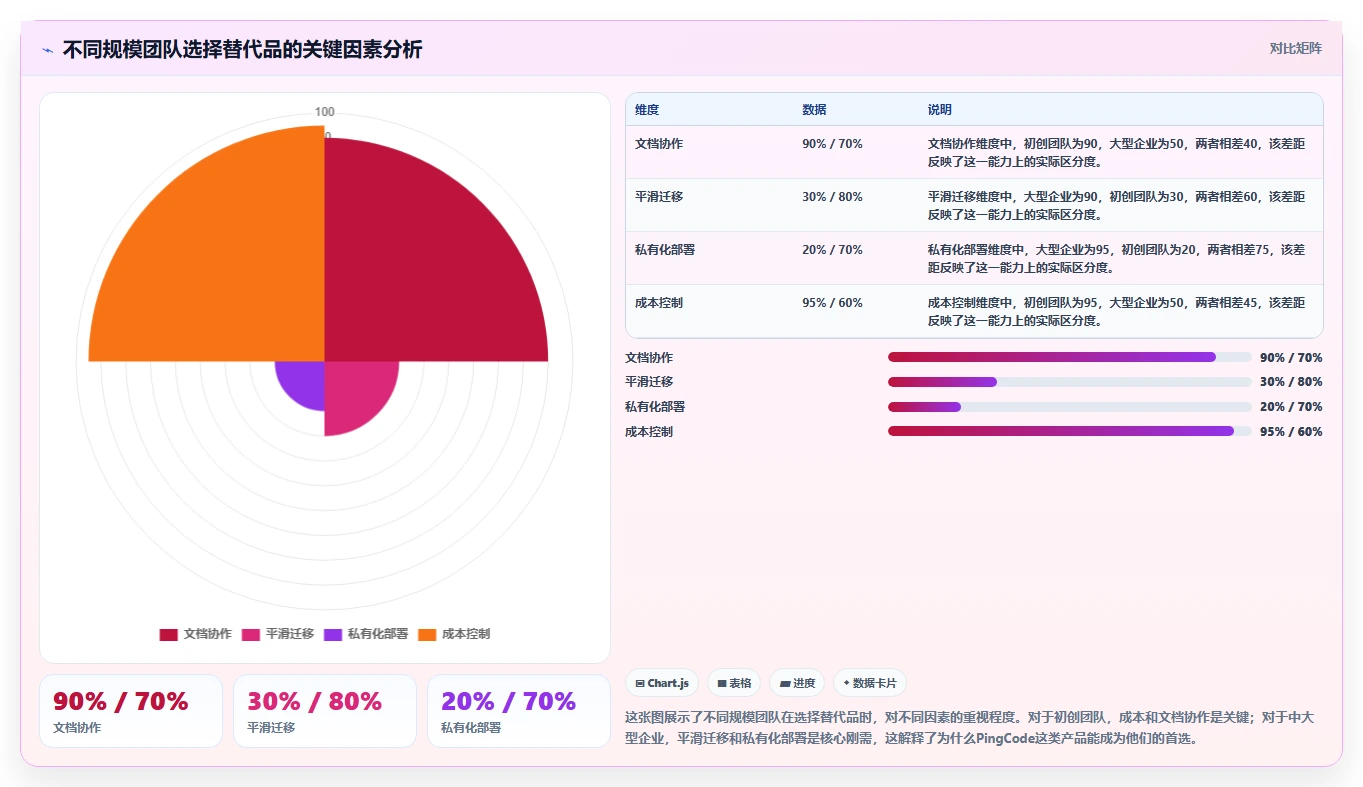The image size is (1363, 787).
Task: Toggle the 成本控制 legend swatch under the chart
Action: pyautogui.click(x=427, y=634)
